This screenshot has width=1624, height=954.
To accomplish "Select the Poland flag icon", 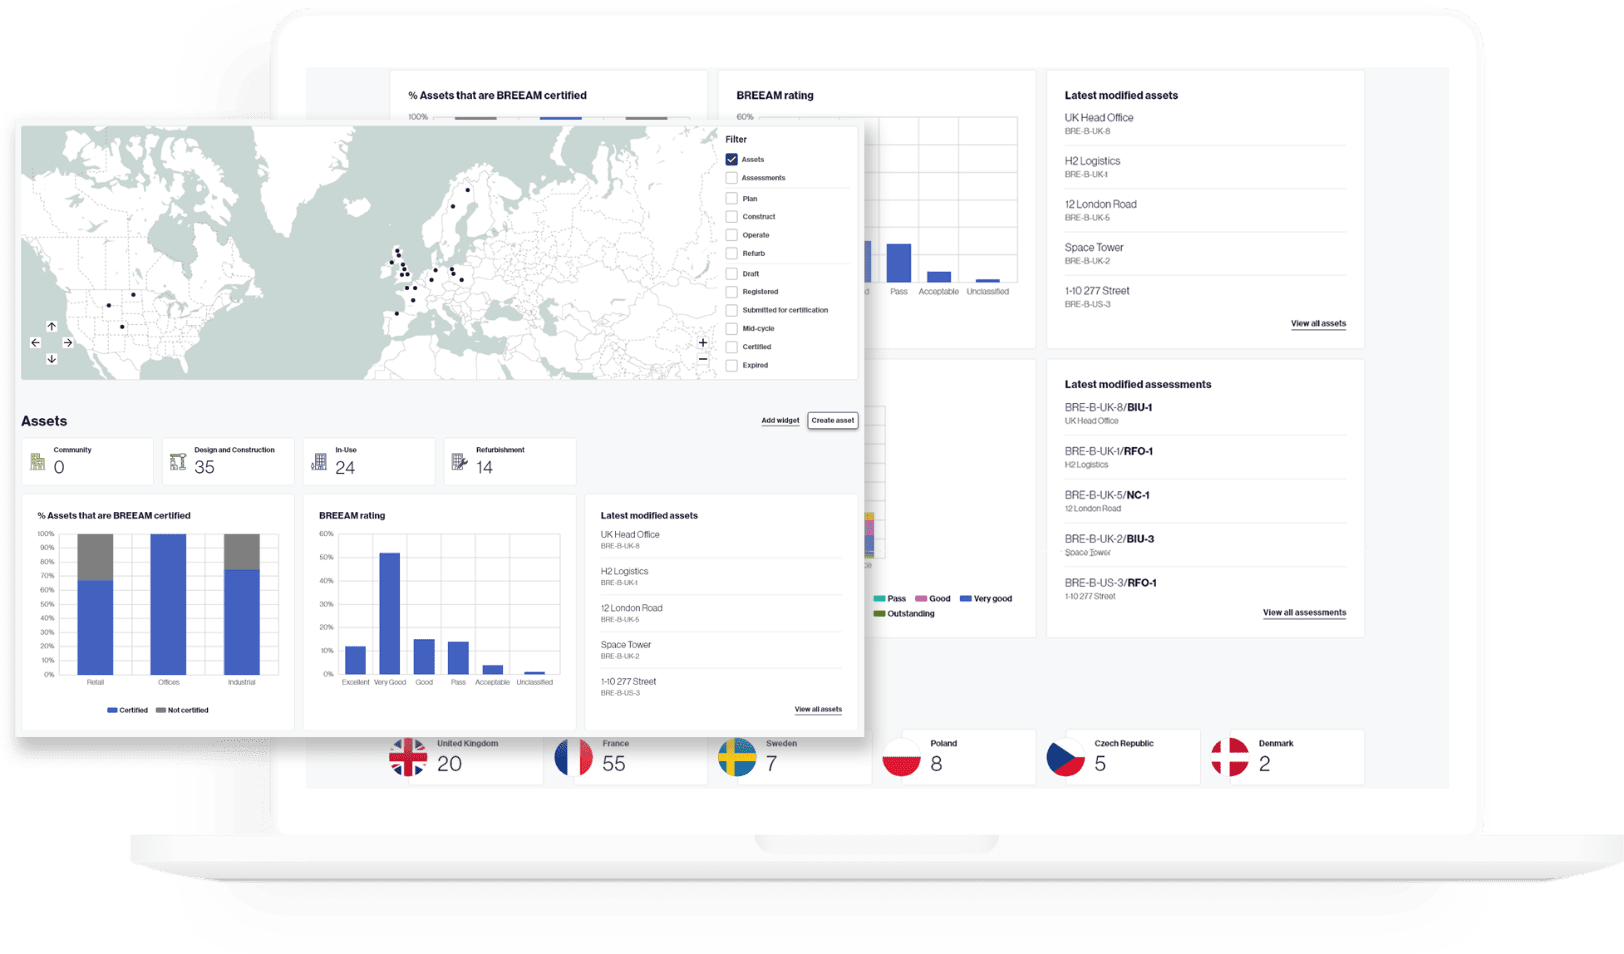I will (901, 757).
